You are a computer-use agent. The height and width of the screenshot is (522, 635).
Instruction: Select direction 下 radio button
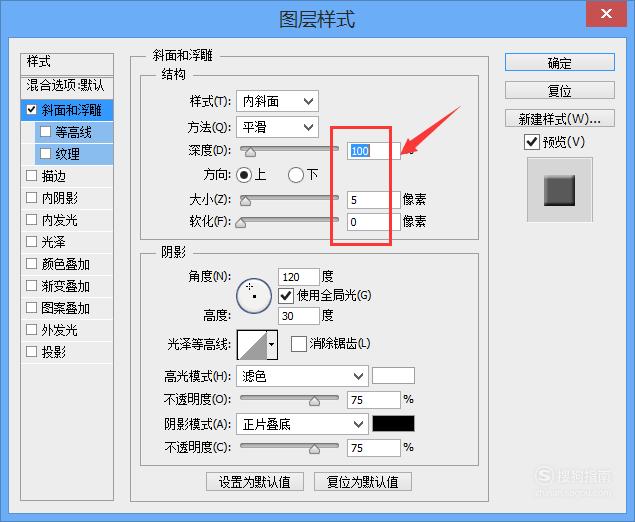pos(296,175)
